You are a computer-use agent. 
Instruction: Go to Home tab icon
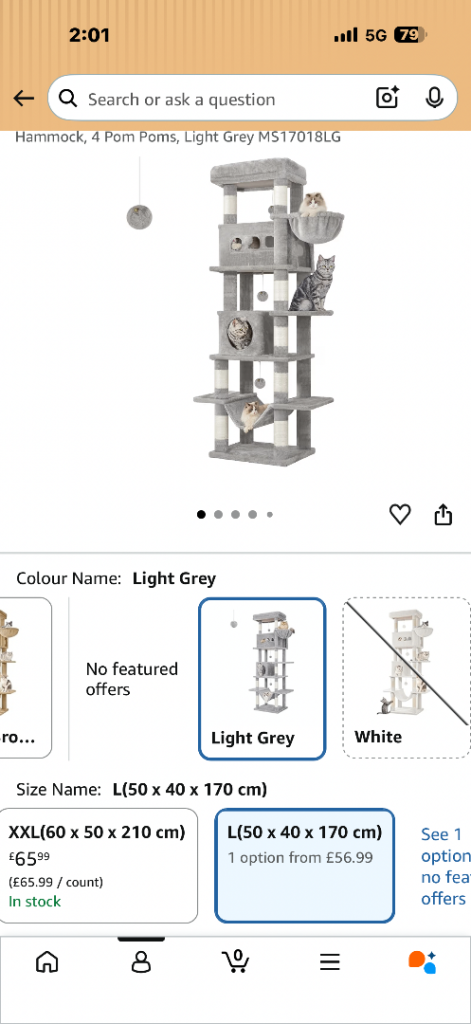point(47,961)
